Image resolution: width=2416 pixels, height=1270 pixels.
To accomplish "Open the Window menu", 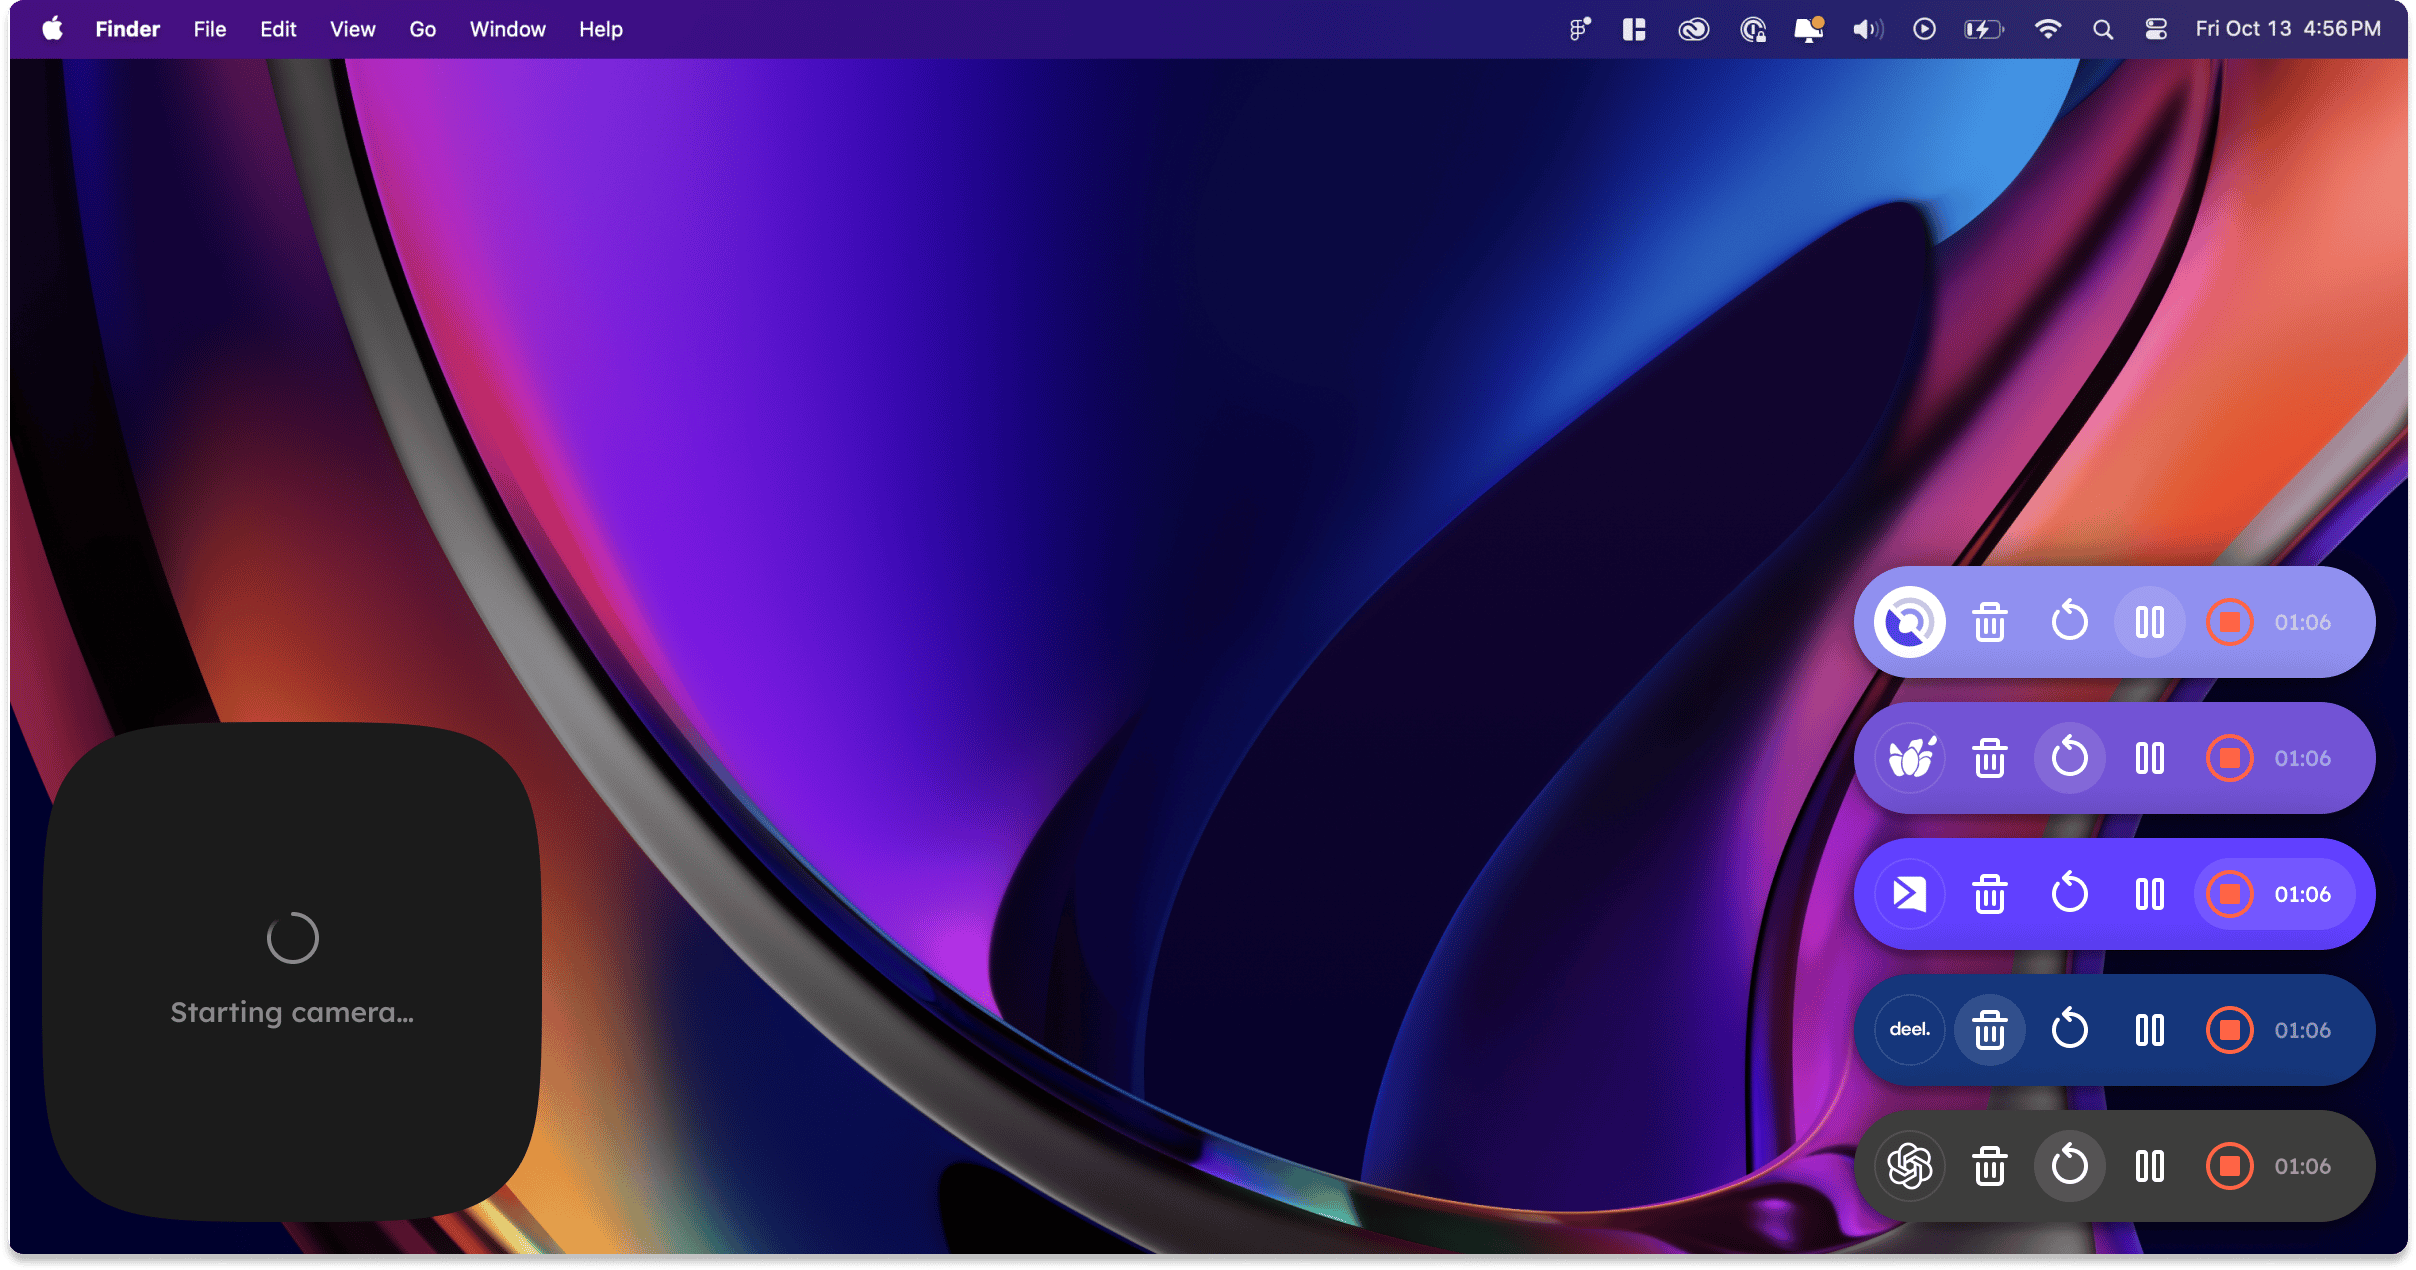I will click(508, 29).
